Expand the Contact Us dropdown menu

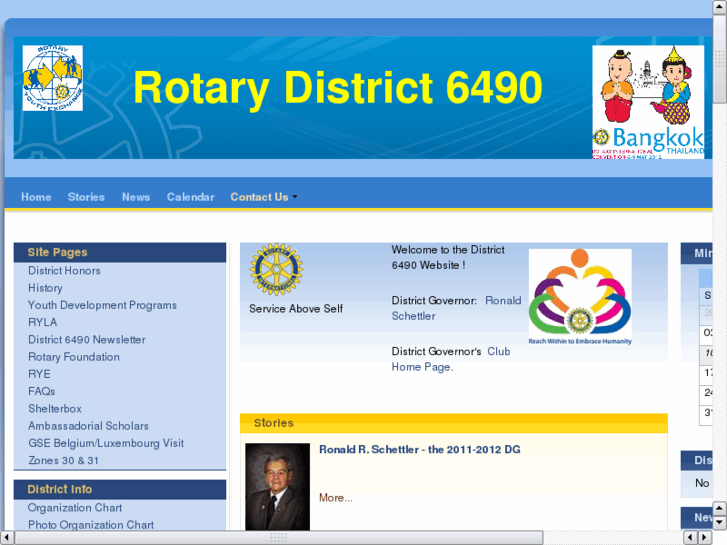point(263,197)
